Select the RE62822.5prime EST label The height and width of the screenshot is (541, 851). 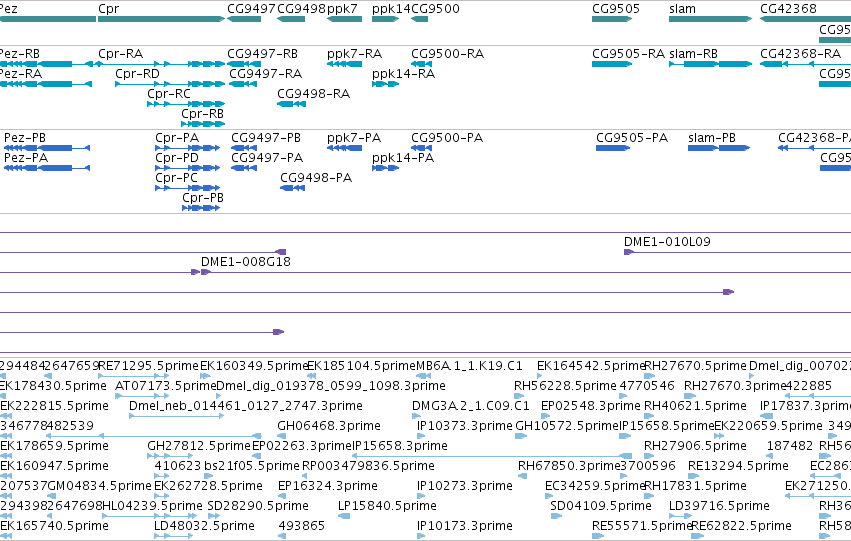click(741, 526)
